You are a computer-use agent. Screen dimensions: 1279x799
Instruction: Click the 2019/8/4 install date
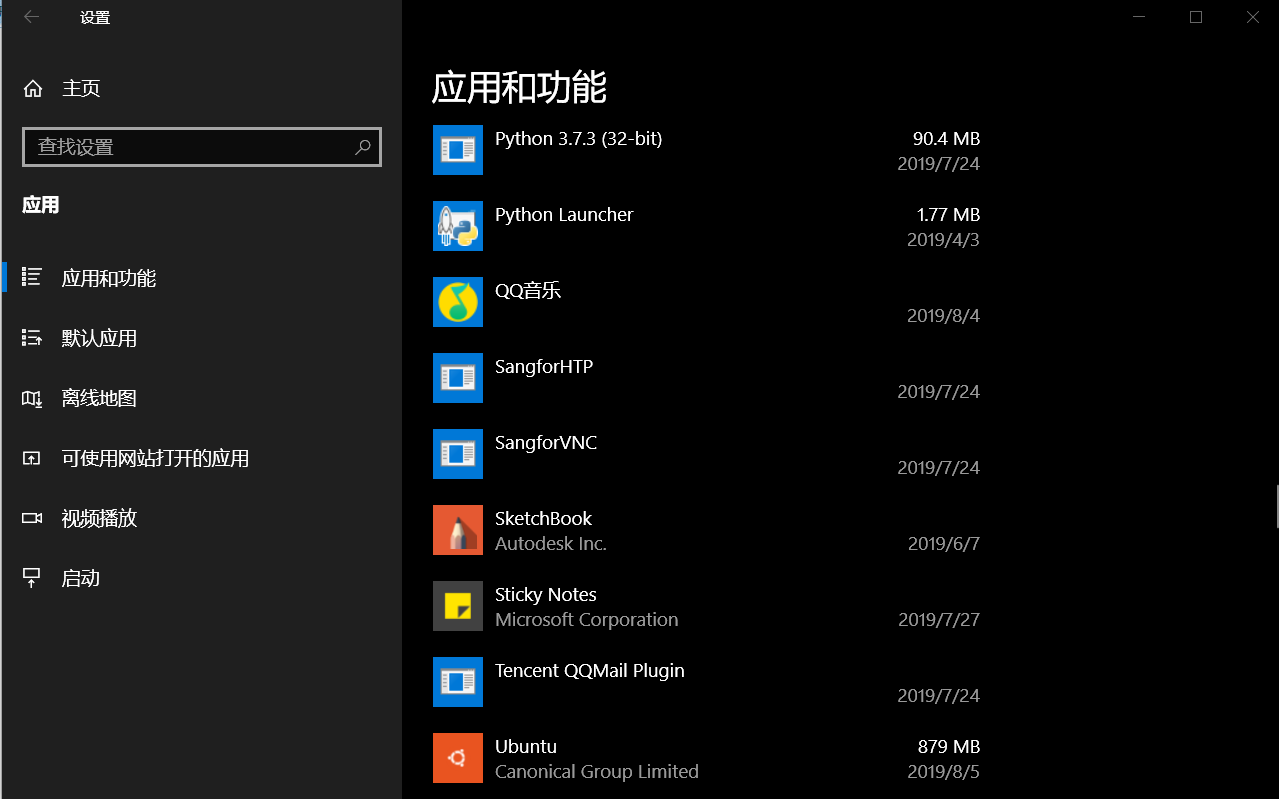point(943,316)
